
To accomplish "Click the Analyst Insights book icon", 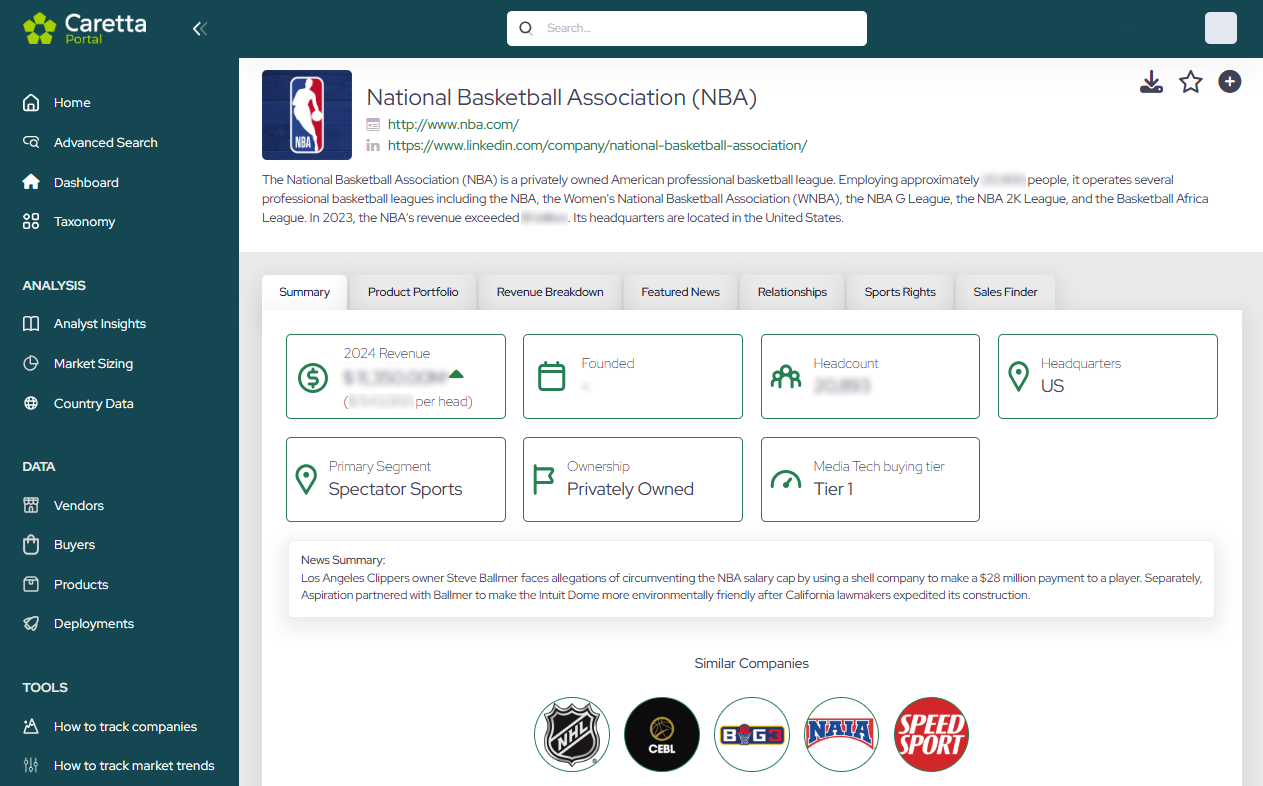I will 31,324.
